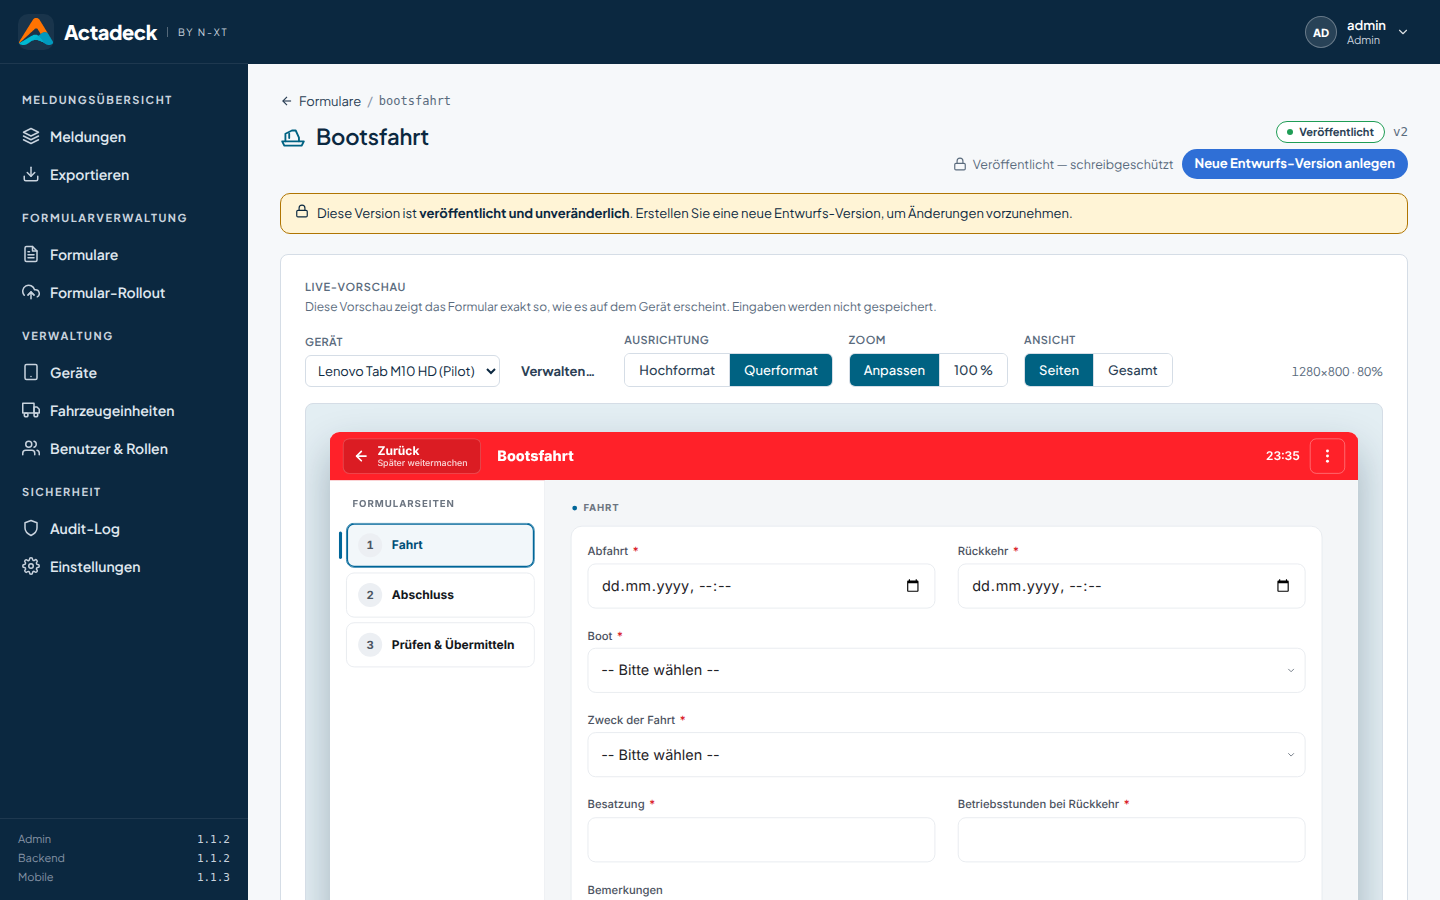The image size is (1440, 900).
Task: Select the Seiten view mode
Action: (1059, 370)
